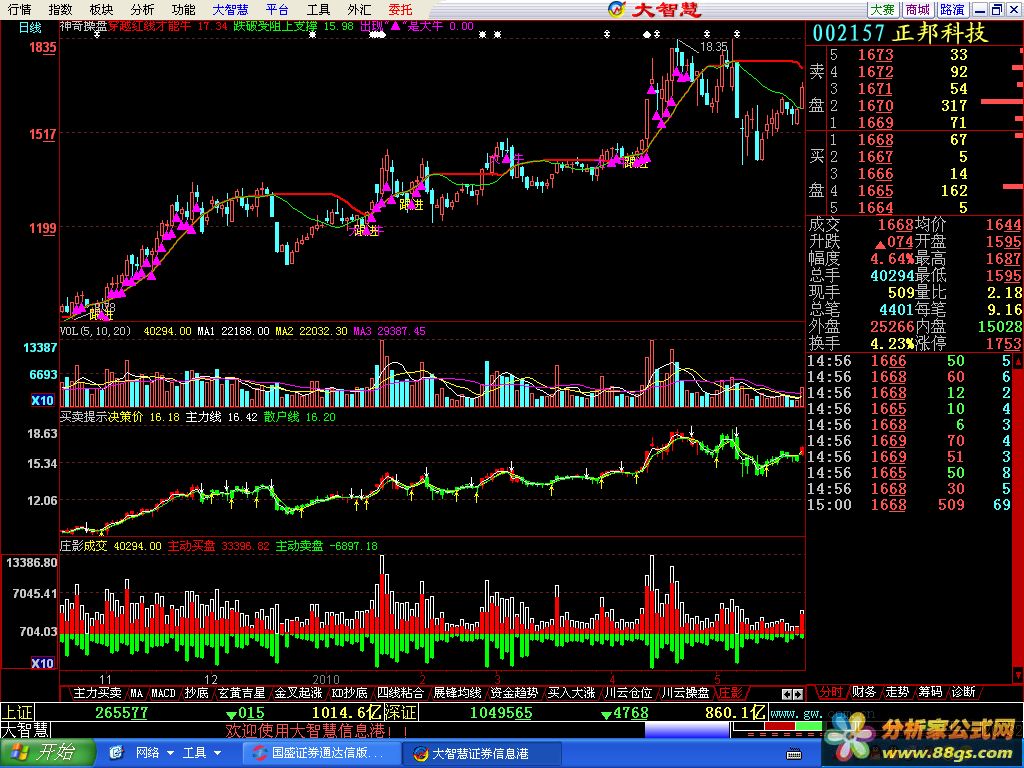This screenshot has width=1024, height=768.
Task: Open the 板块 menu
Action: 101,9
